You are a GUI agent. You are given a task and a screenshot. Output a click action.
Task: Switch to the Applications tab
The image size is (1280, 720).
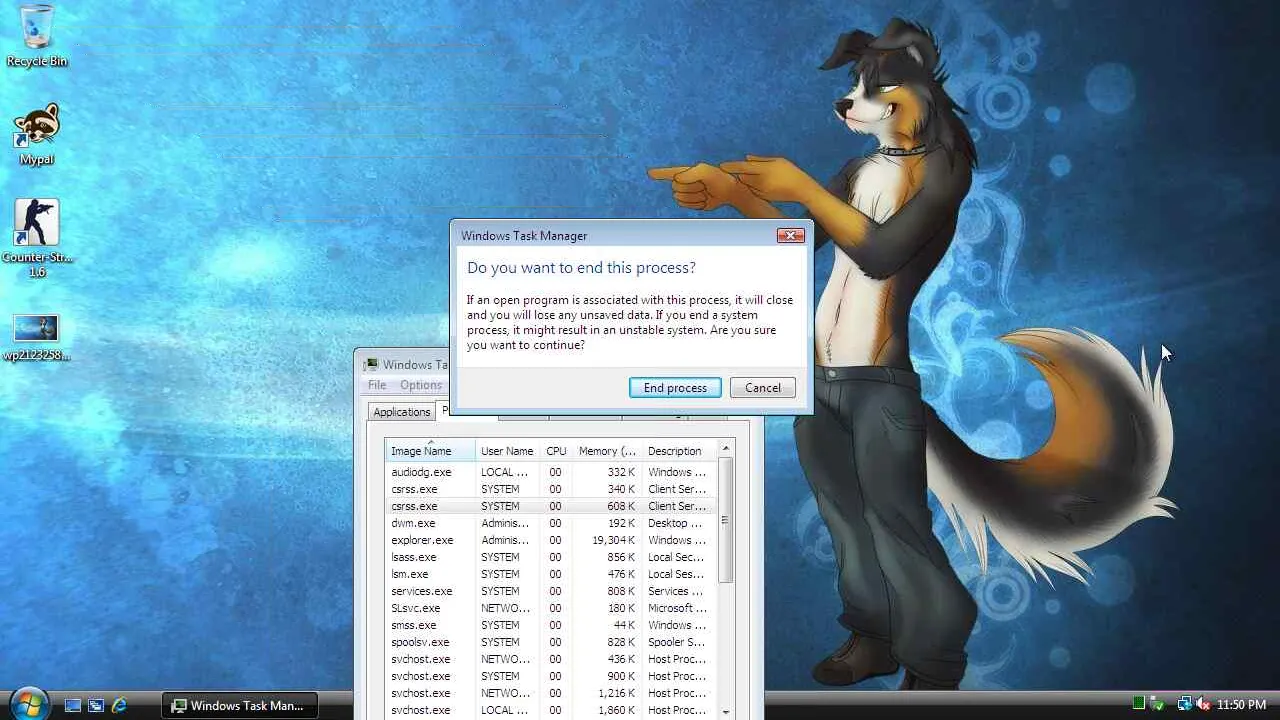coord(402,412)
